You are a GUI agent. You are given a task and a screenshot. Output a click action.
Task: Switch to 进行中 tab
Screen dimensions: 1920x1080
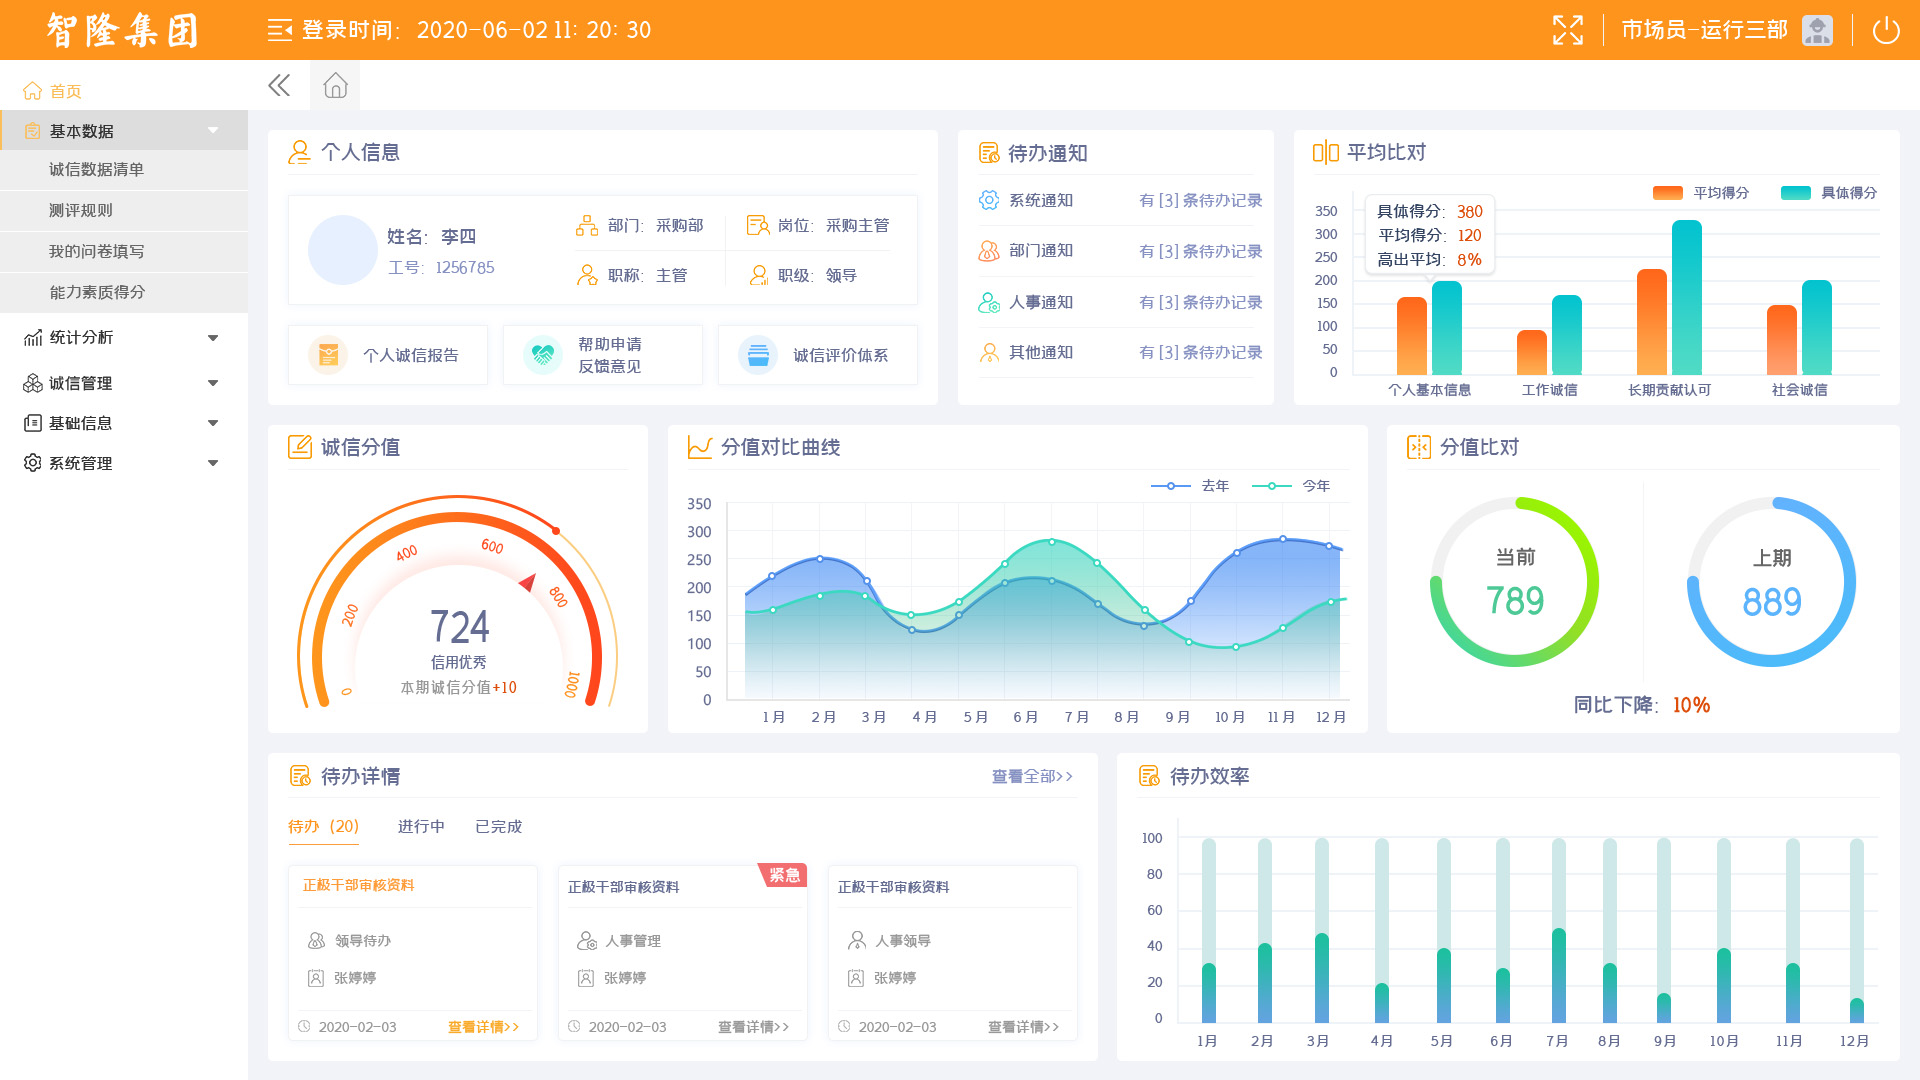point(421,827)
